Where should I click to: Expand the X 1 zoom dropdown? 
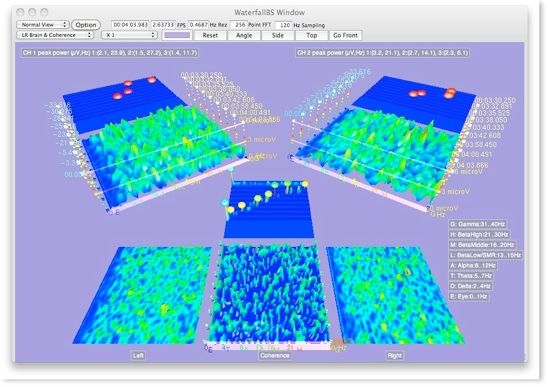[x=129, y=35]
